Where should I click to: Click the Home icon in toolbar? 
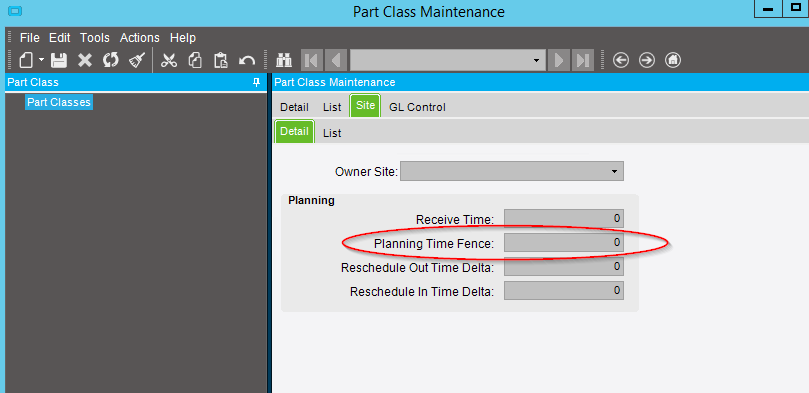[x=673, y=60]
